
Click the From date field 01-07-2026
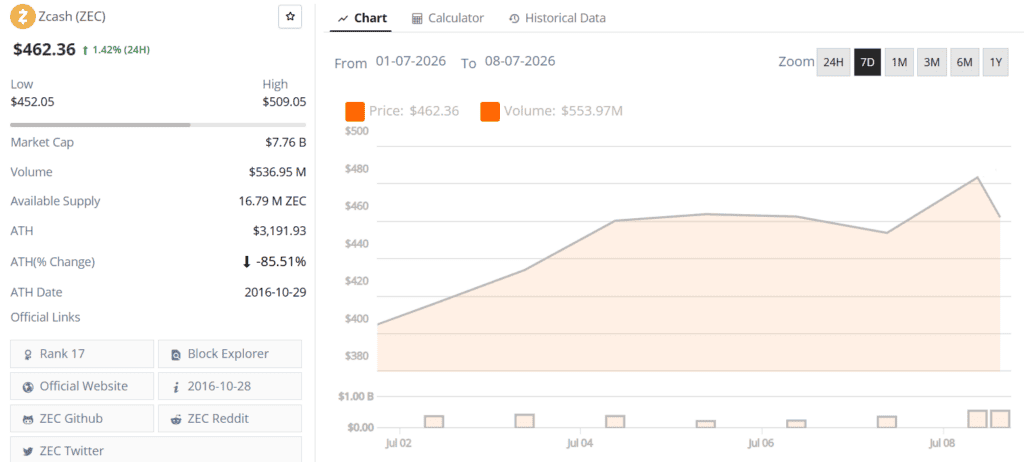pyautogui.click(x=411, y=61)
